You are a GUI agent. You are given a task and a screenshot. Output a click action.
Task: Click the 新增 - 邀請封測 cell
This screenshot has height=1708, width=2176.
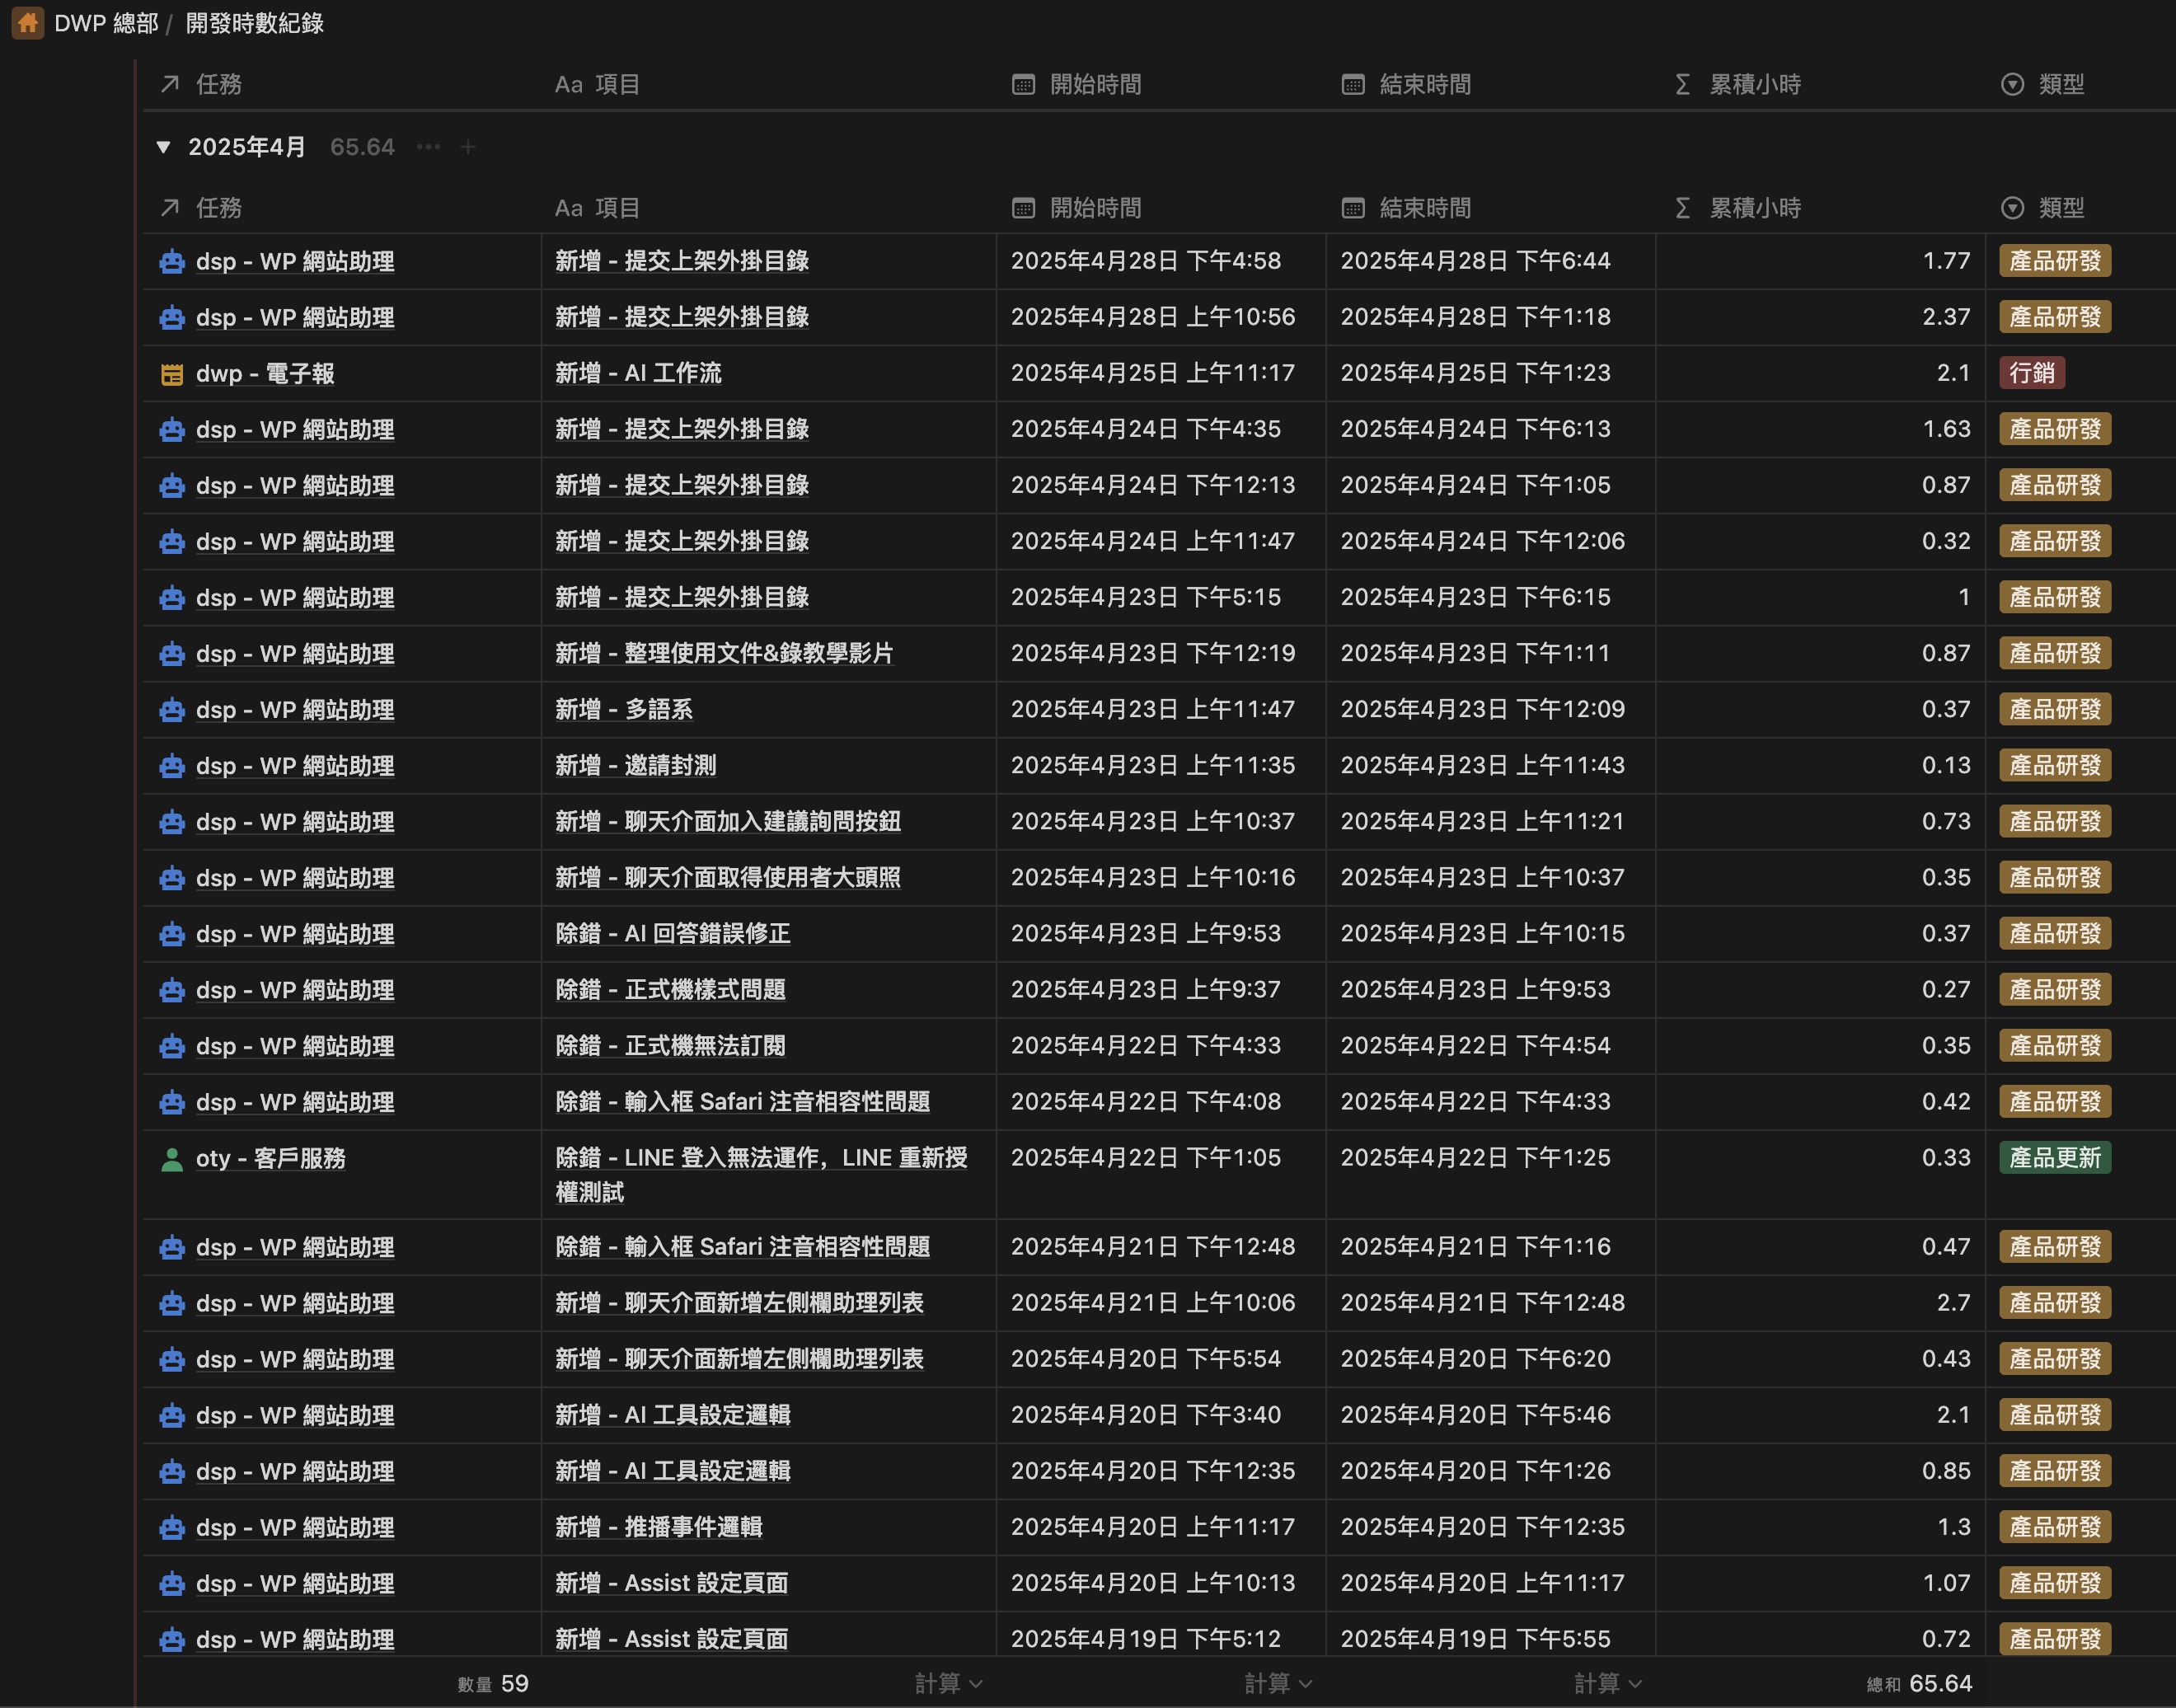click(768, 765)
